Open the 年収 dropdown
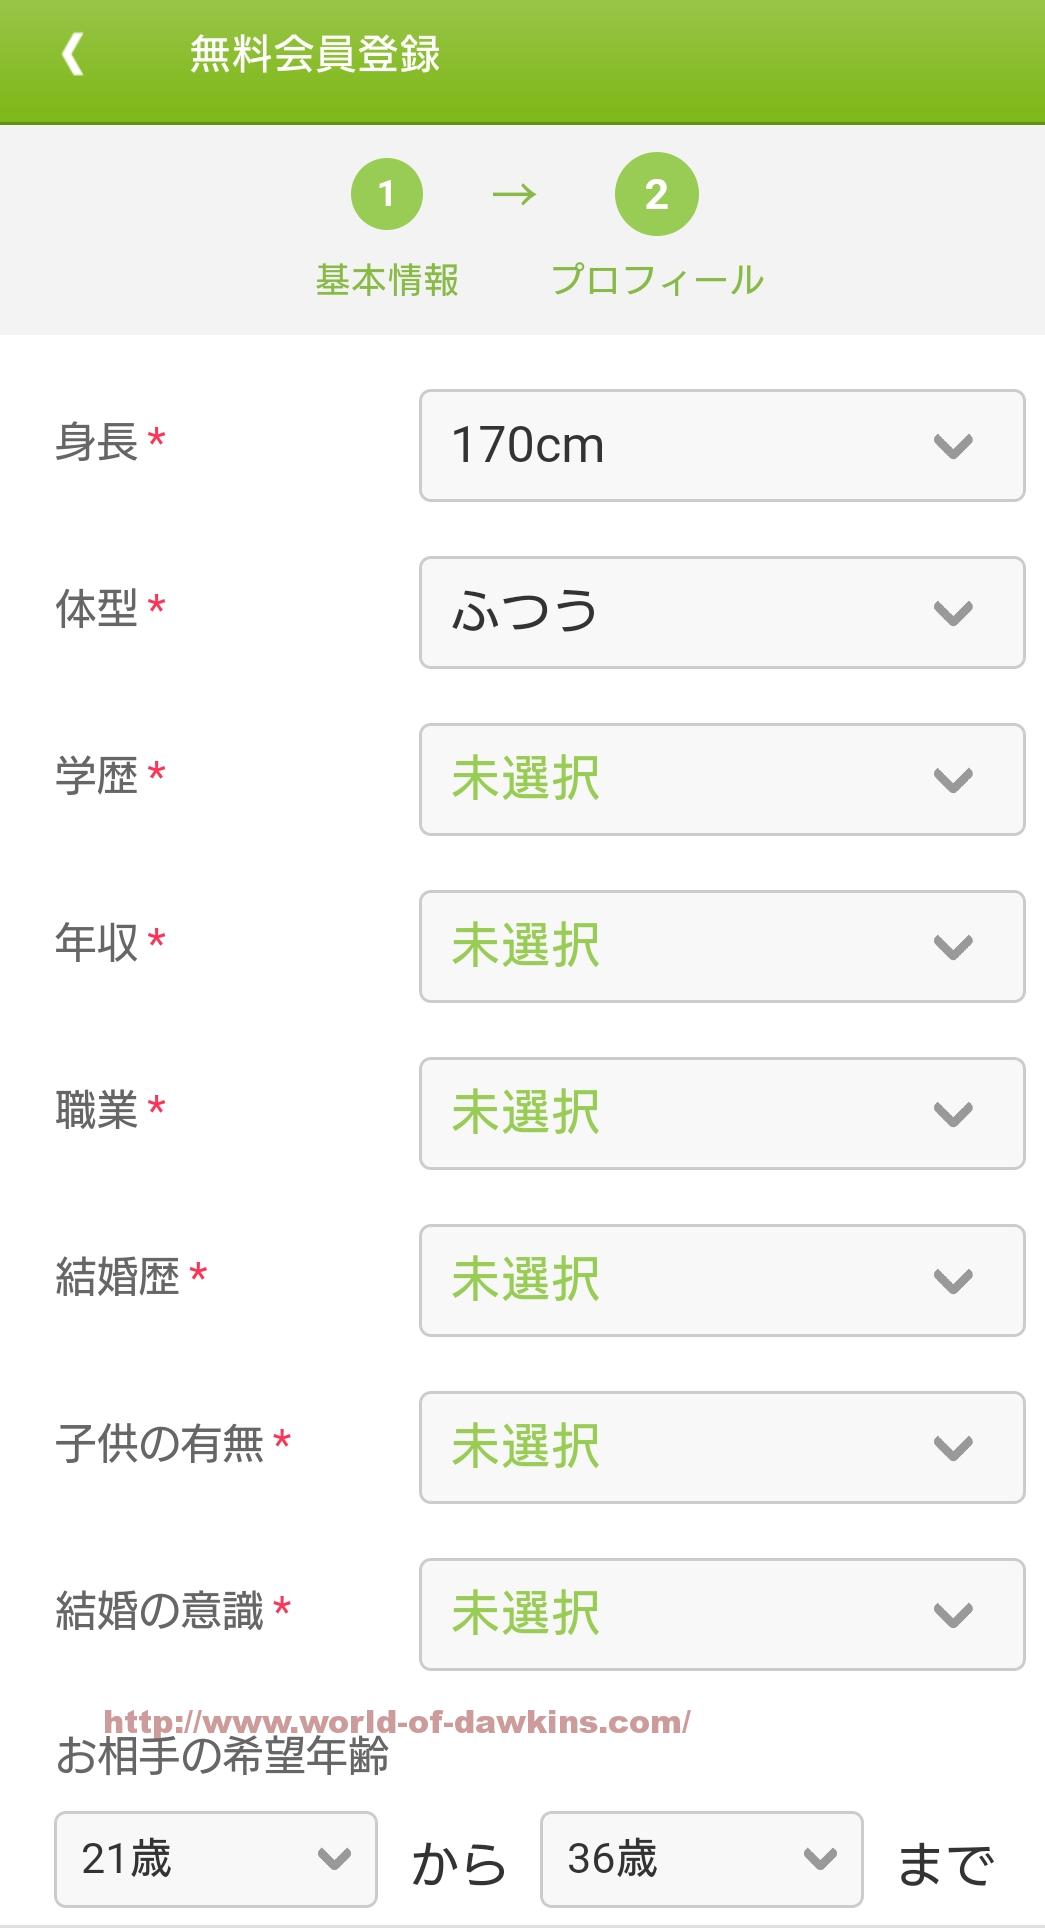This screenshot has height=1932, width=1045. 721,946
